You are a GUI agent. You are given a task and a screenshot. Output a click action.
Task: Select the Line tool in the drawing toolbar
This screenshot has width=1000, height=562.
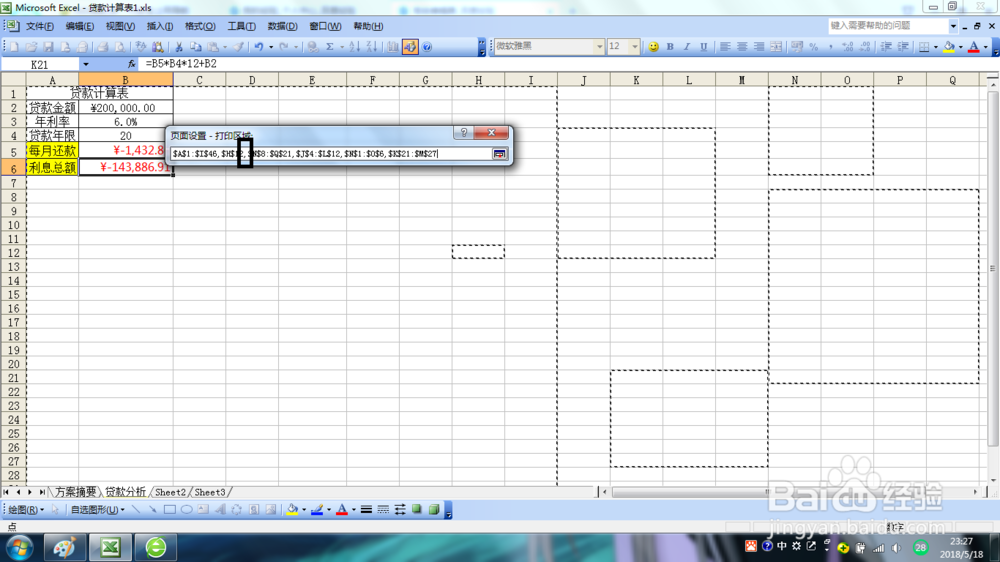pos(136,510)
